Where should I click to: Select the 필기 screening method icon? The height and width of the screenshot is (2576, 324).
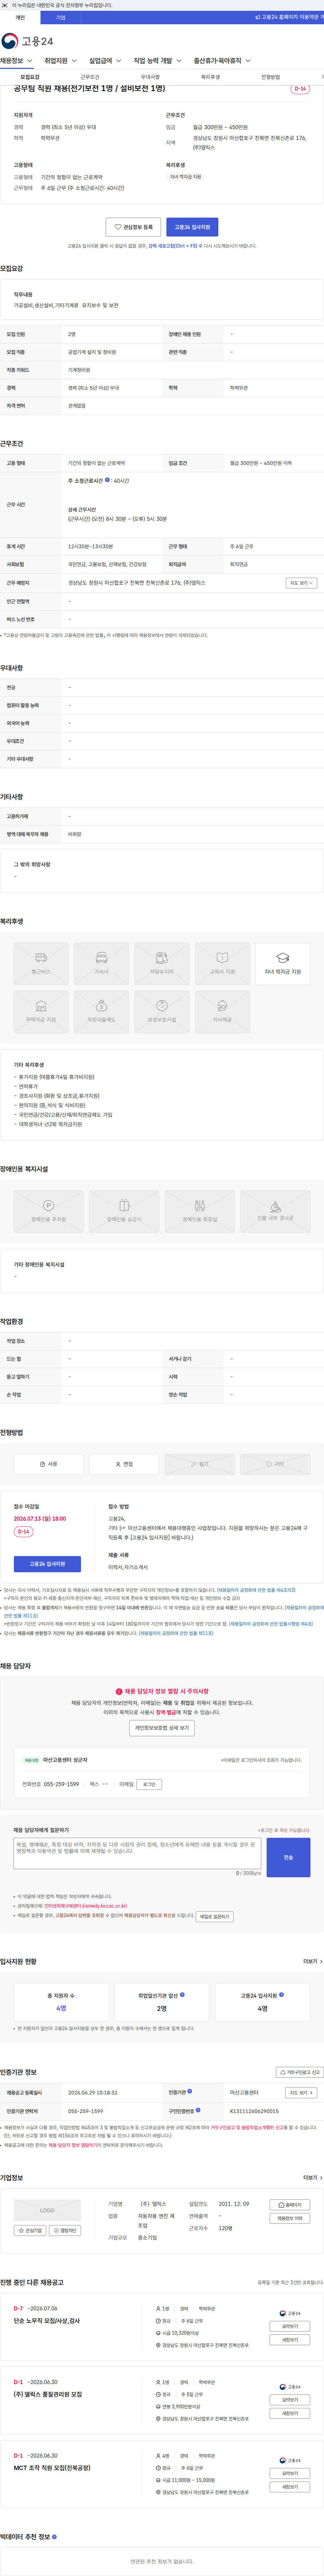tap(200, 1464)
